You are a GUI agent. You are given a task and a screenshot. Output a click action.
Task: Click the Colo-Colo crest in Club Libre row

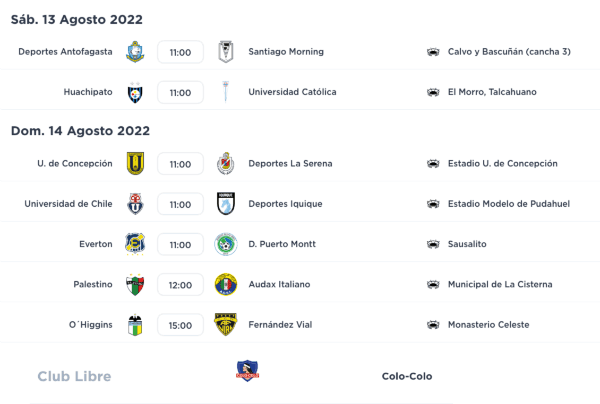(x=247, y=371)
